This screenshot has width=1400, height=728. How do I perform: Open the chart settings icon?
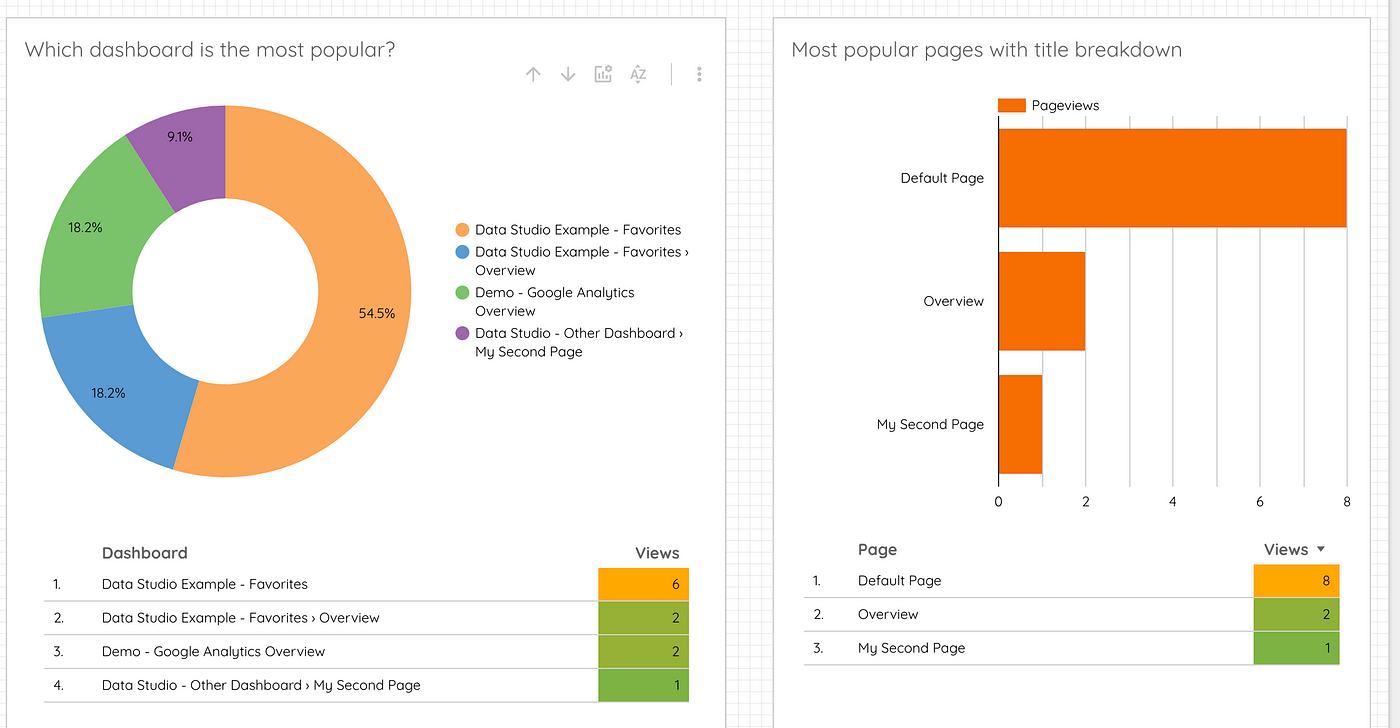[603, 74]
